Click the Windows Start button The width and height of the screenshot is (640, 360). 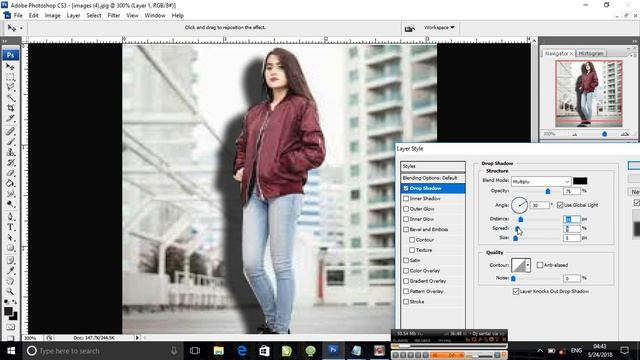click(x=11, y=351)
